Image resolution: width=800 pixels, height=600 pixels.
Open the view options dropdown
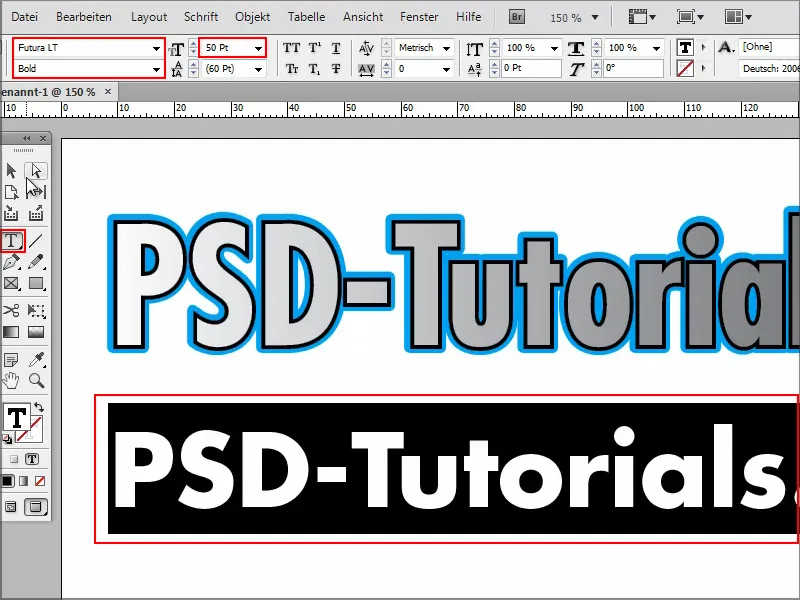click(642, 17)
